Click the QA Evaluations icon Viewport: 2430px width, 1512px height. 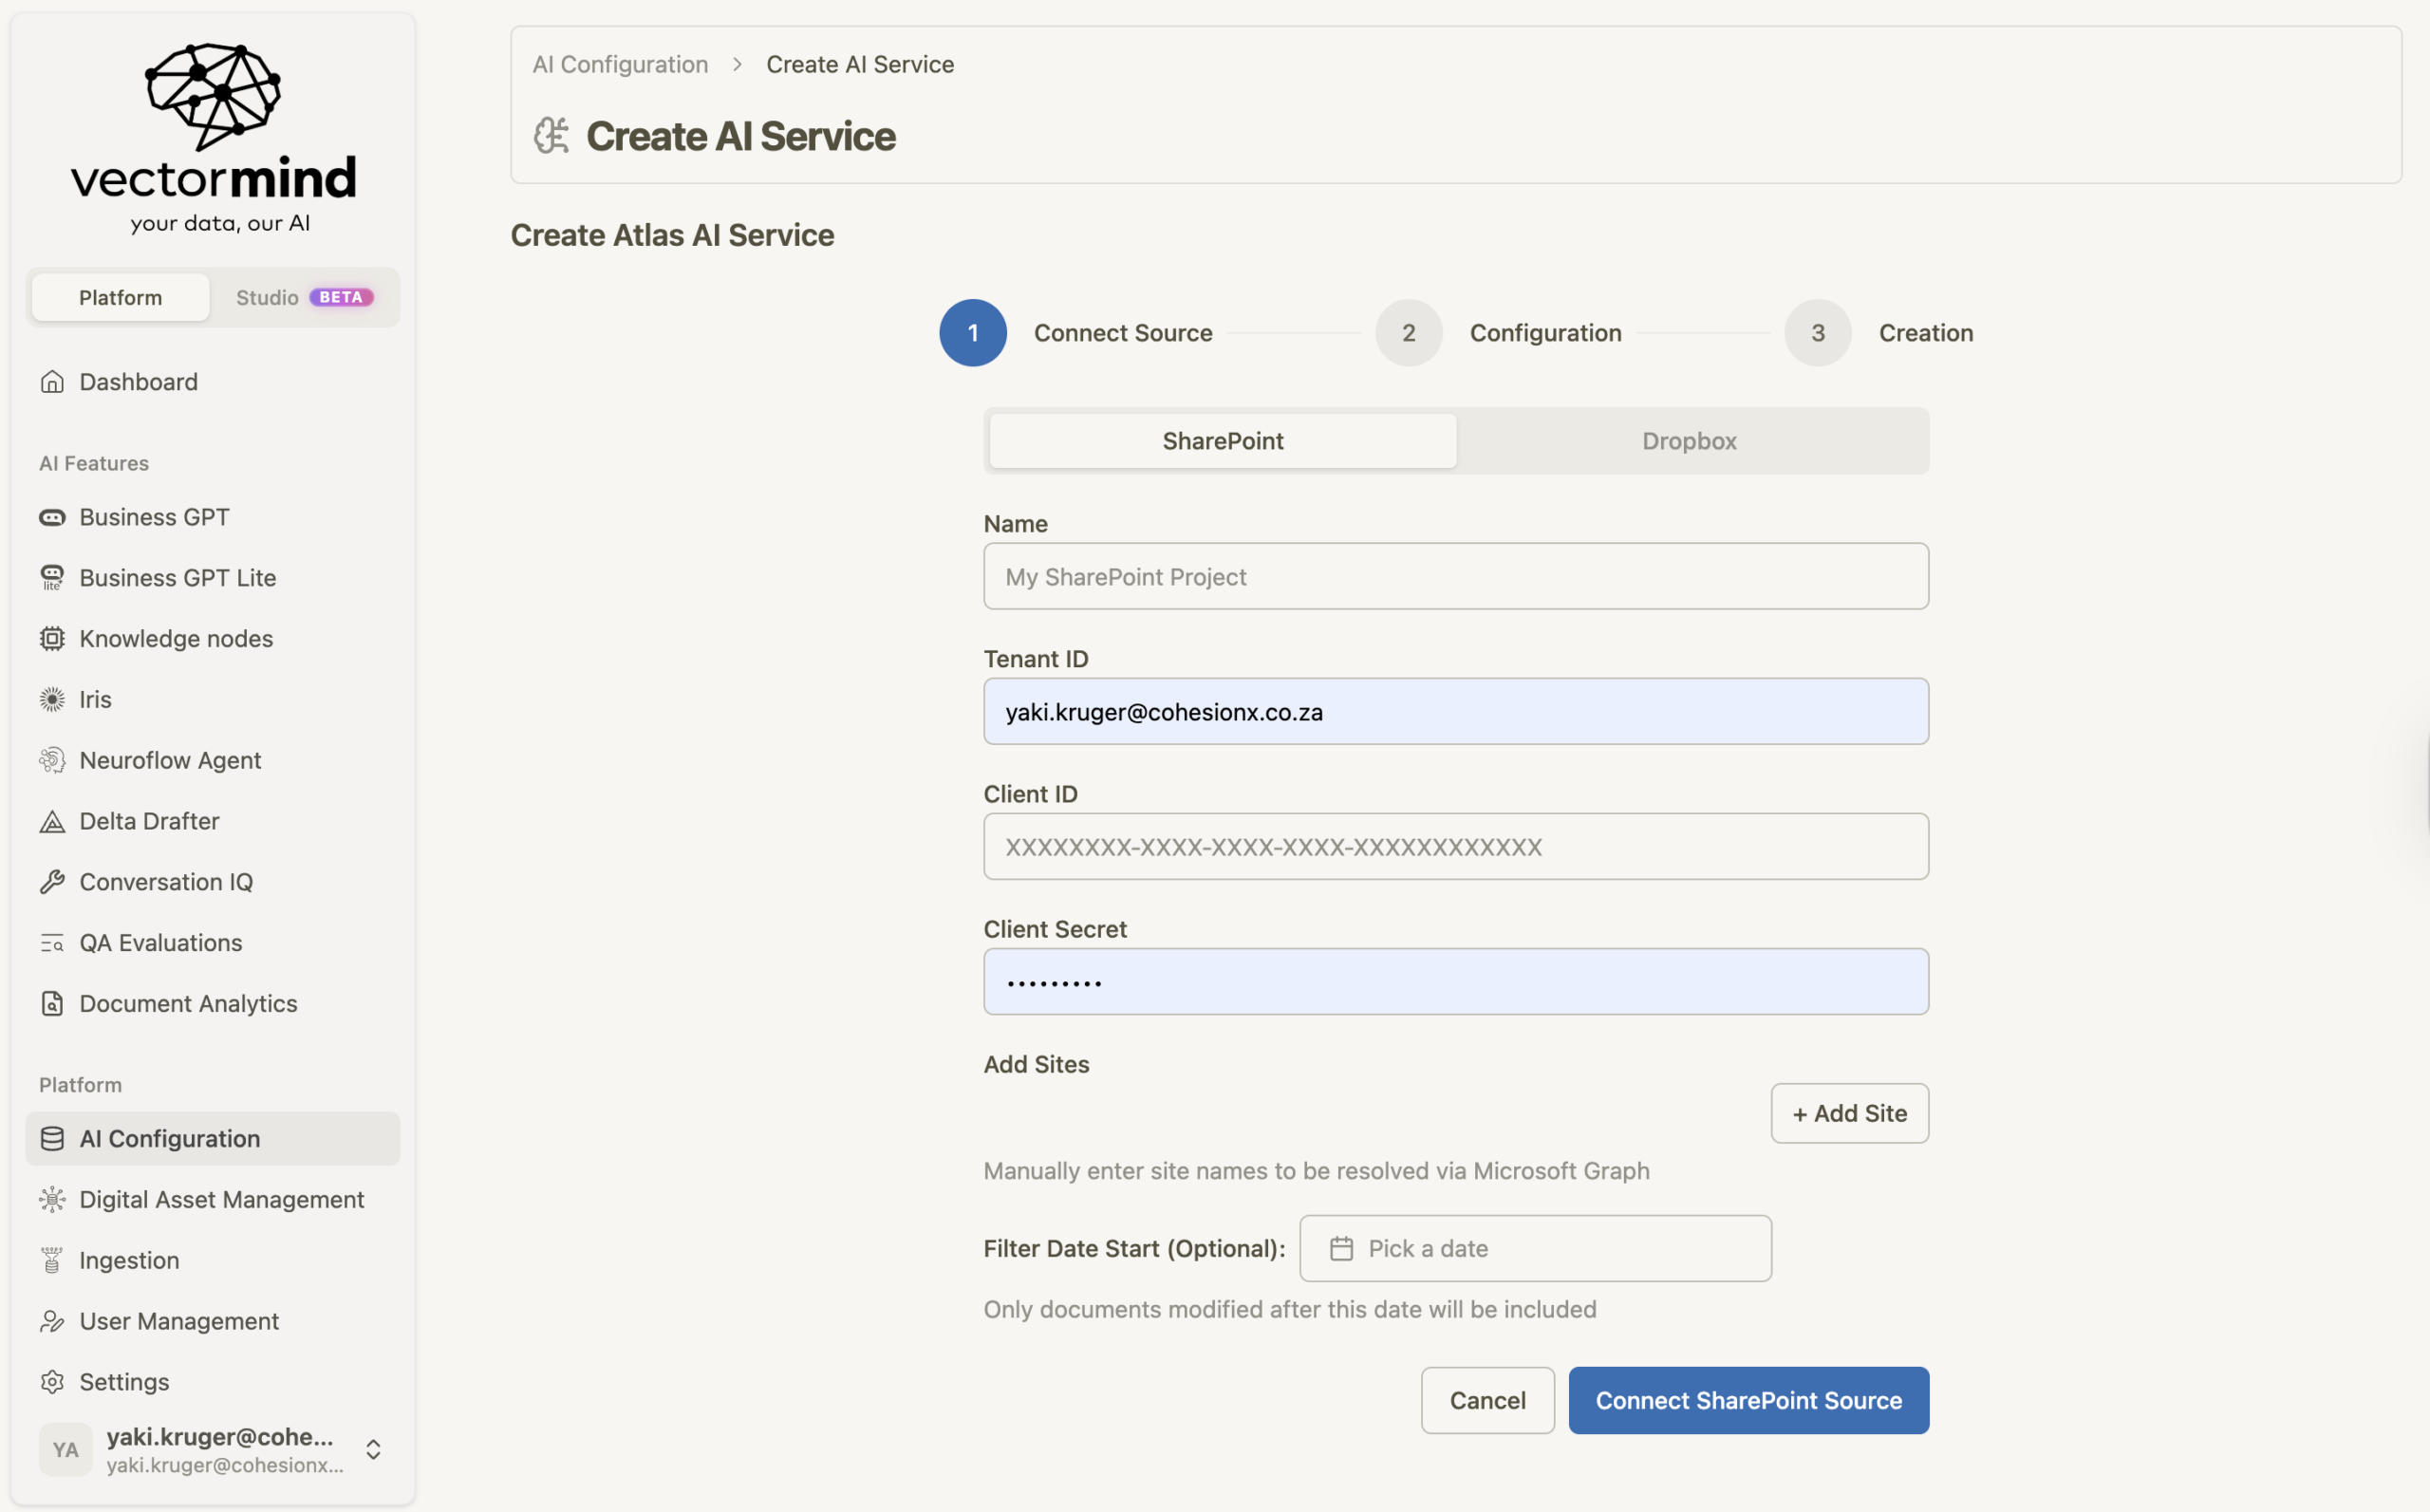(52, 943)
